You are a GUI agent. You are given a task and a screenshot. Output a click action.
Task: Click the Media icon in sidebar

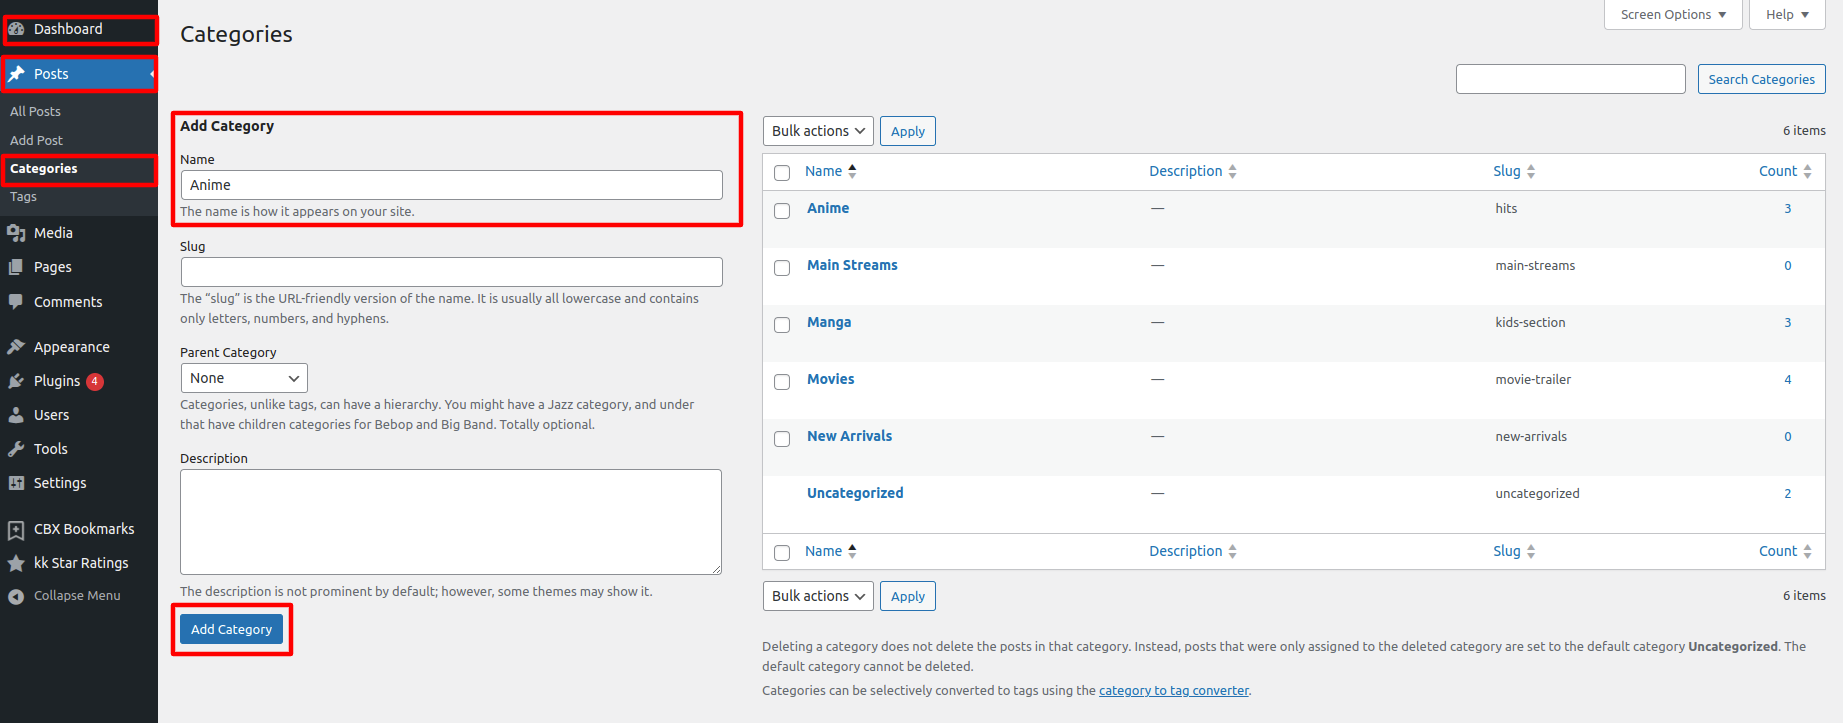click(16, 233)
